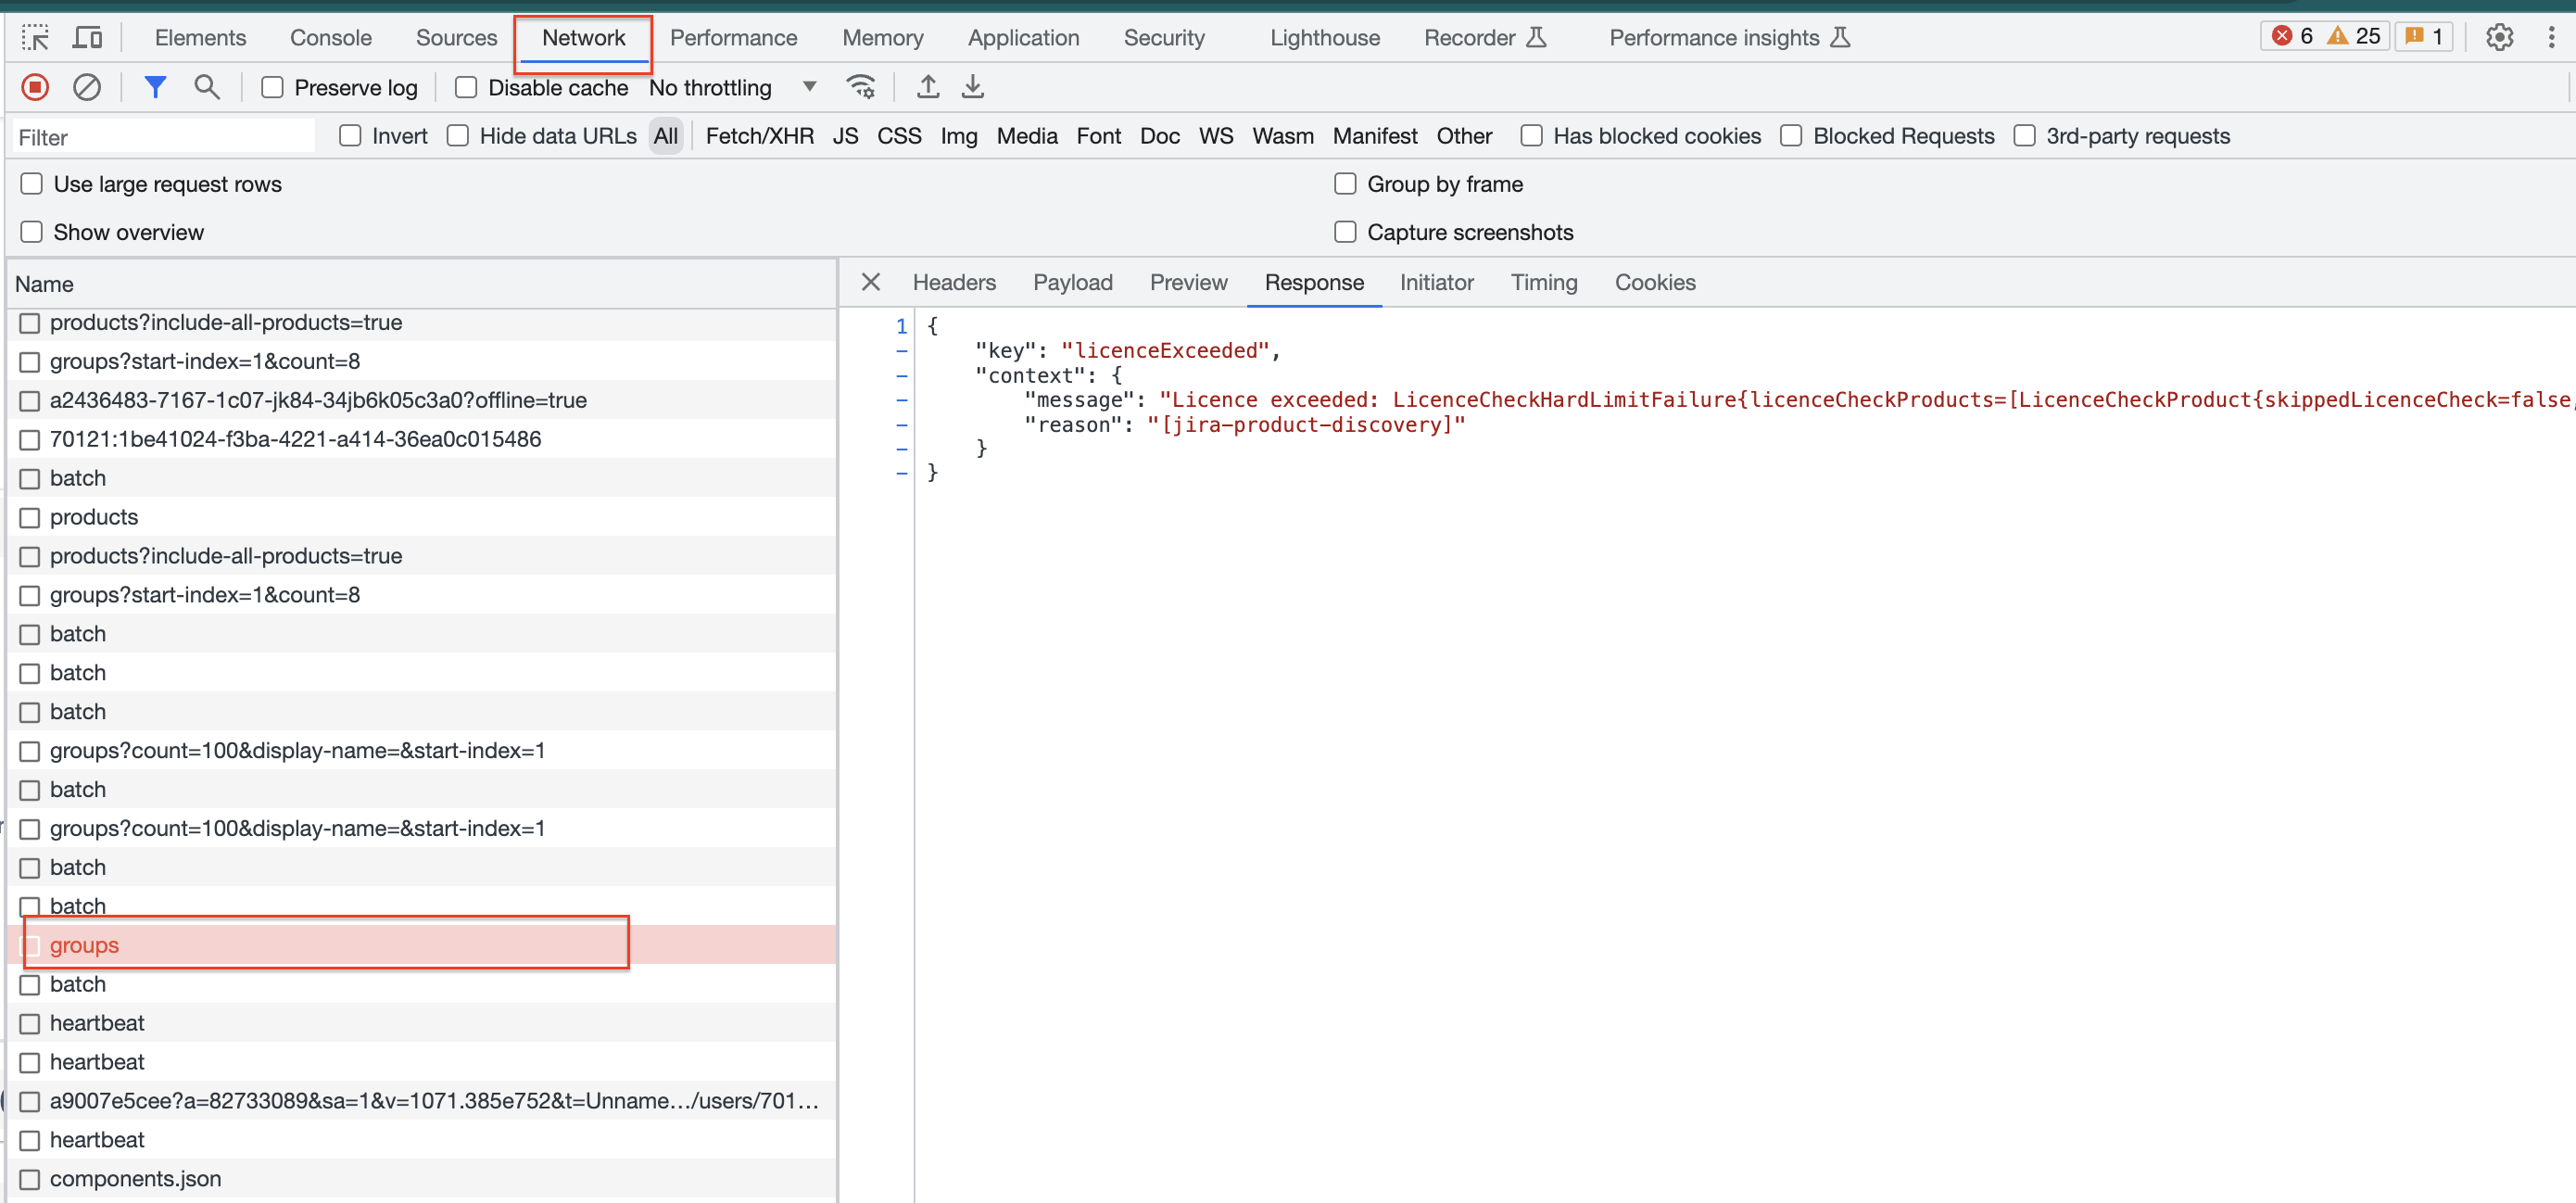Screen dimensions: 2576x1203
Task: Open the network conditions wifi icon
Action: click(861, 88)
